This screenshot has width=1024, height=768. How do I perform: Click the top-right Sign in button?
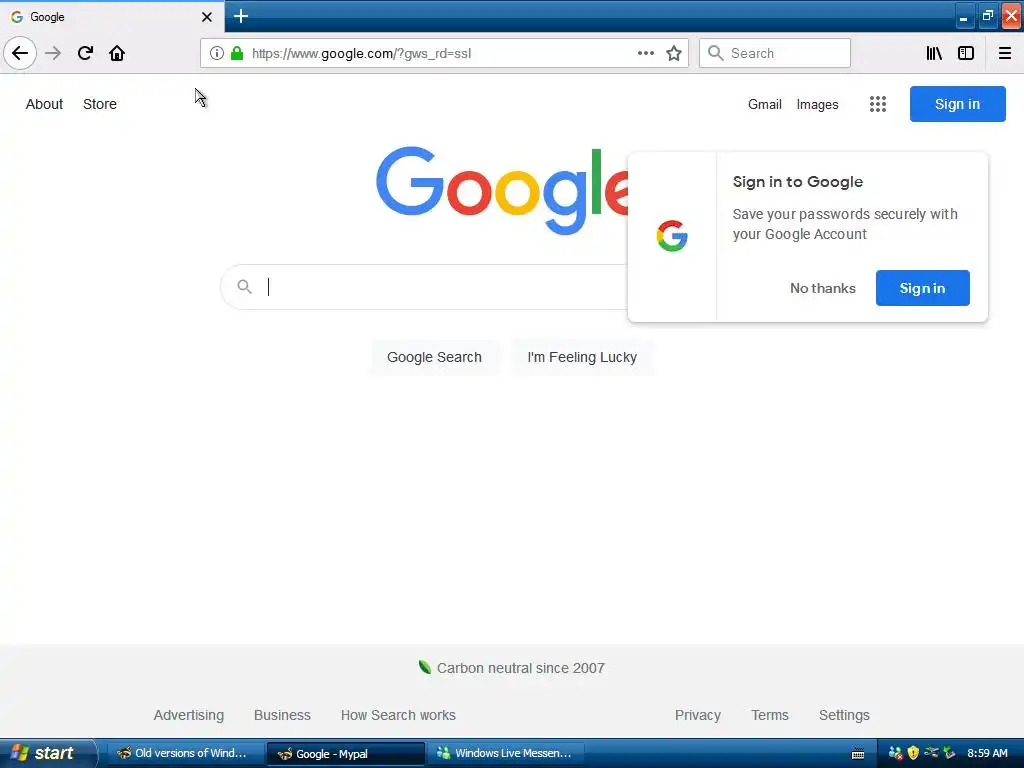[957, 104]
